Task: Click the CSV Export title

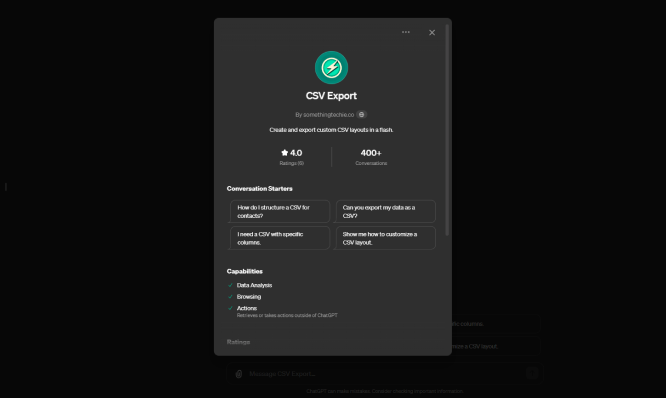Action: pos(331,96)
